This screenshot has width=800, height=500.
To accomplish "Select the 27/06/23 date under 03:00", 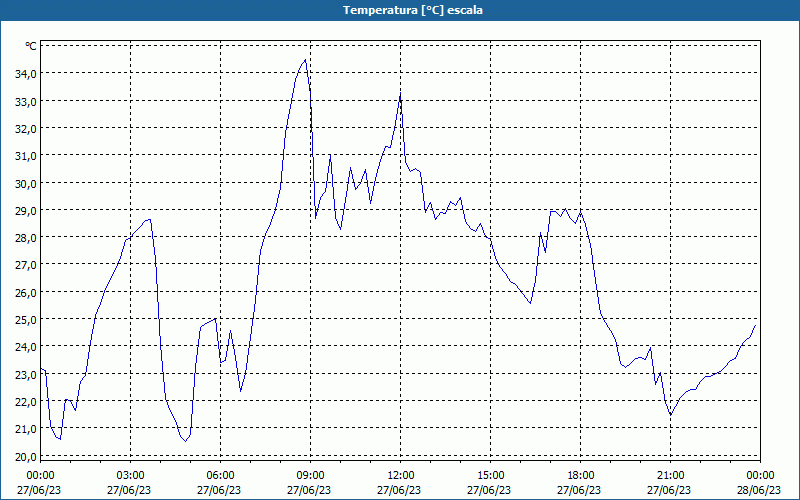I will pyautogui.click(x=129, y=490).
